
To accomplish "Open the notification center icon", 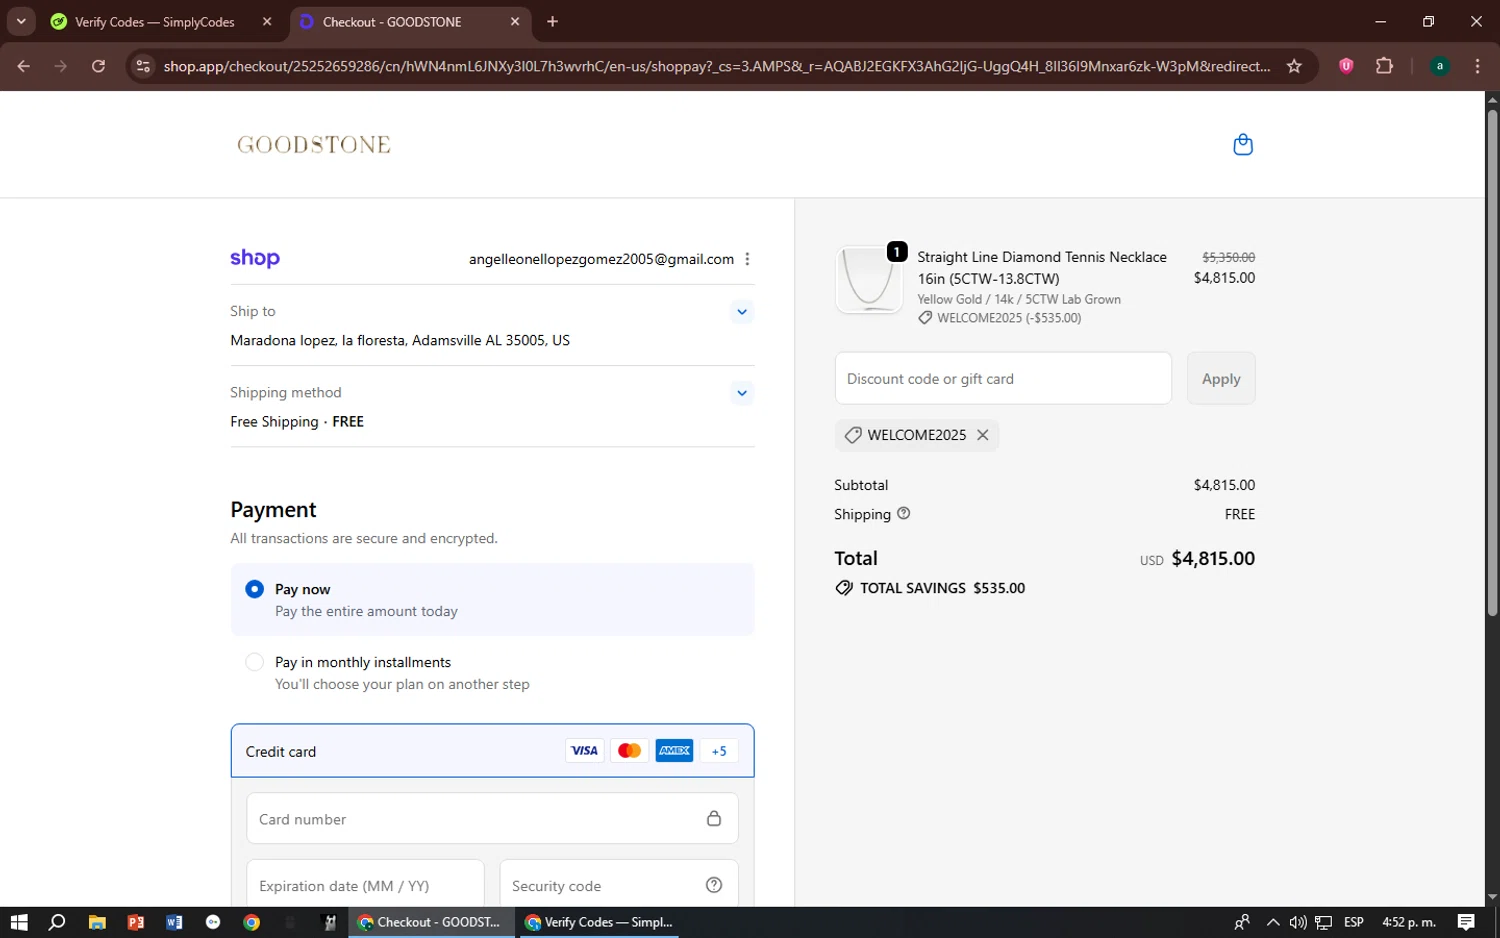I will (1466, 922).
